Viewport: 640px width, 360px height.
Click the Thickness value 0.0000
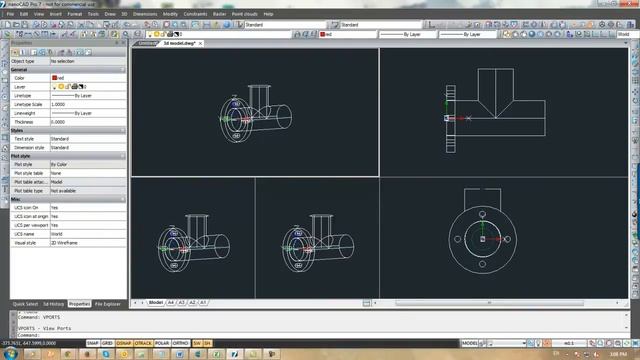(x=88, y=122)
